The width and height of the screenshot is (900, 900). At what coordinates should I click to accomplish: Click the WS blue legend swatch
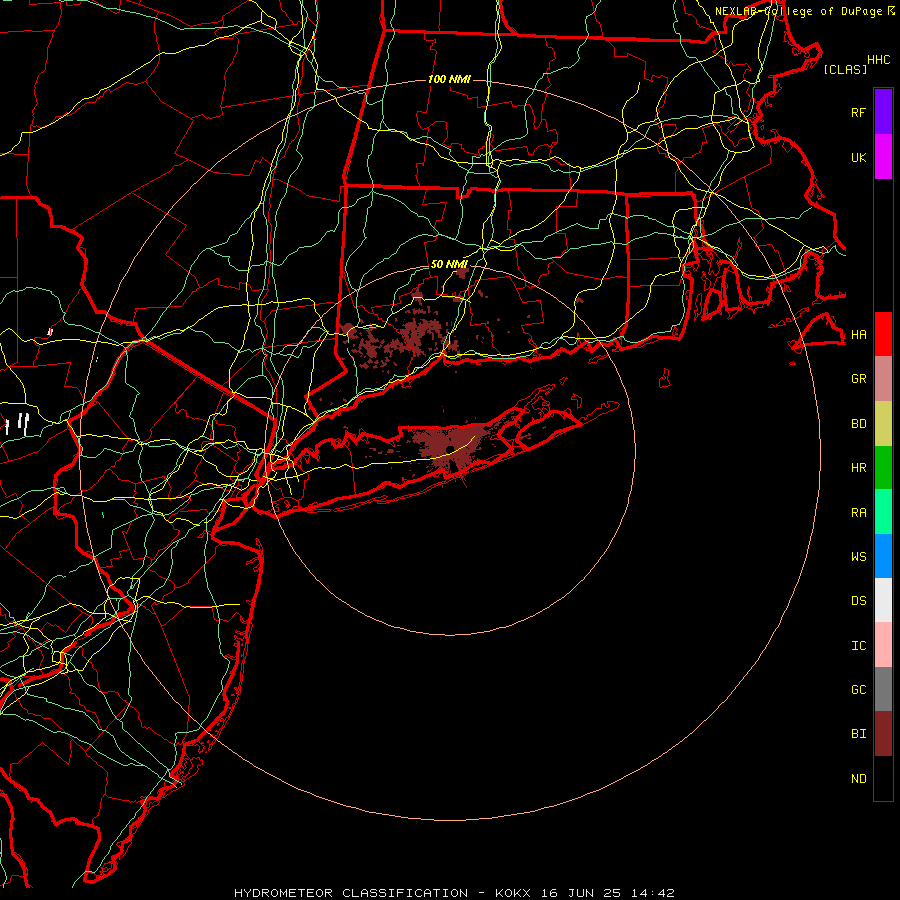click(883, 556)
